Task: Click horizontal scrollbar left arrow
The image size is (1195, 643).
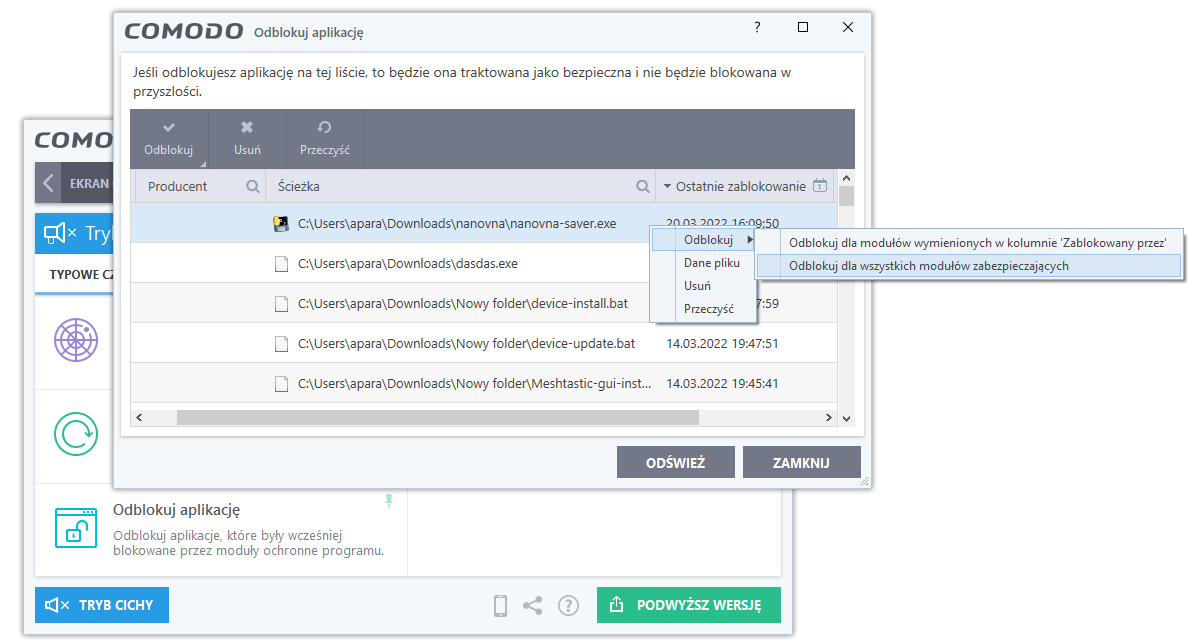Action: (139, 417)
